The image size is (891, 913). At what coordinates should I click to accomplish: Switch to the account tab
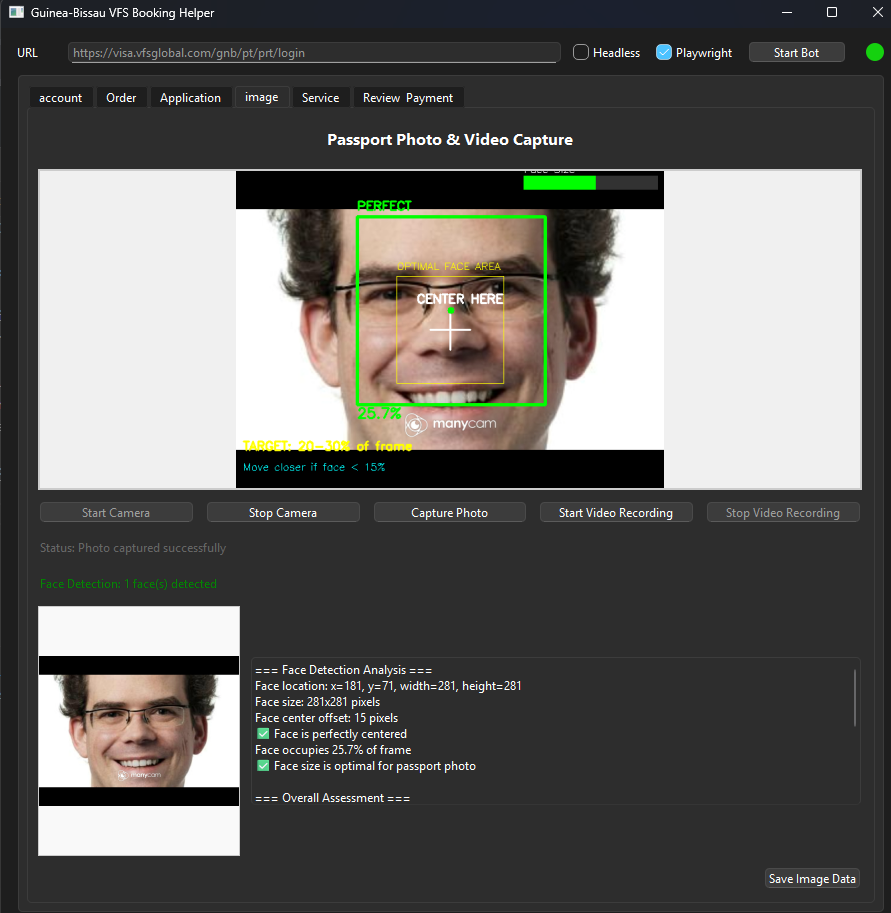tap(61, 98)
